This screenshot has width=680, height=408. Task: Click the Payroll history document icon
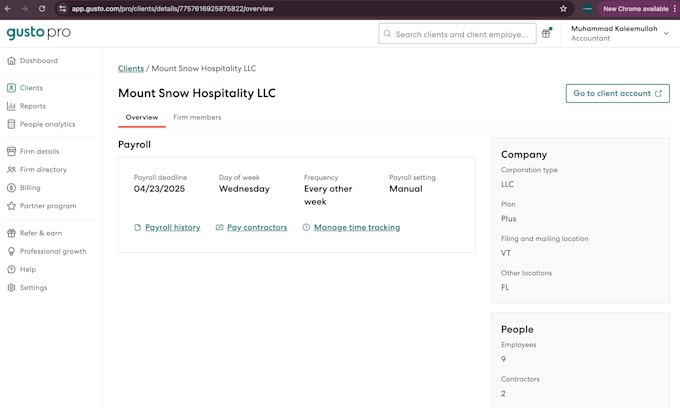(137, 228)
